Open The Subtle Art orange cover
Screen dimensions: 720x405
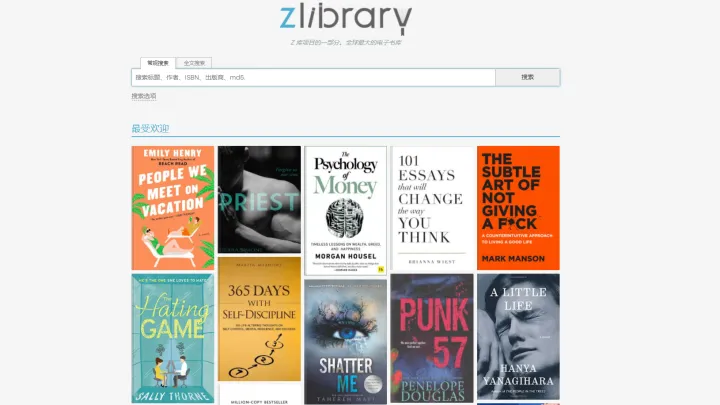click(x=518, y=208)
